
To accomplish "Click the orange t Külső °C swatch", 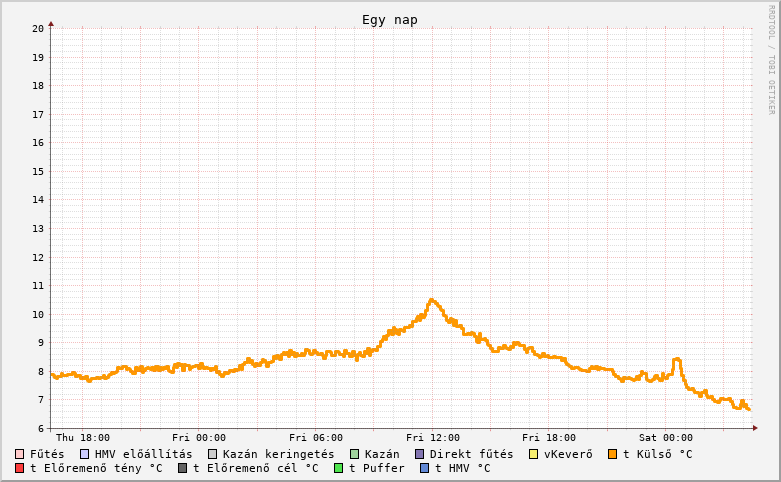I will (613, 454).
